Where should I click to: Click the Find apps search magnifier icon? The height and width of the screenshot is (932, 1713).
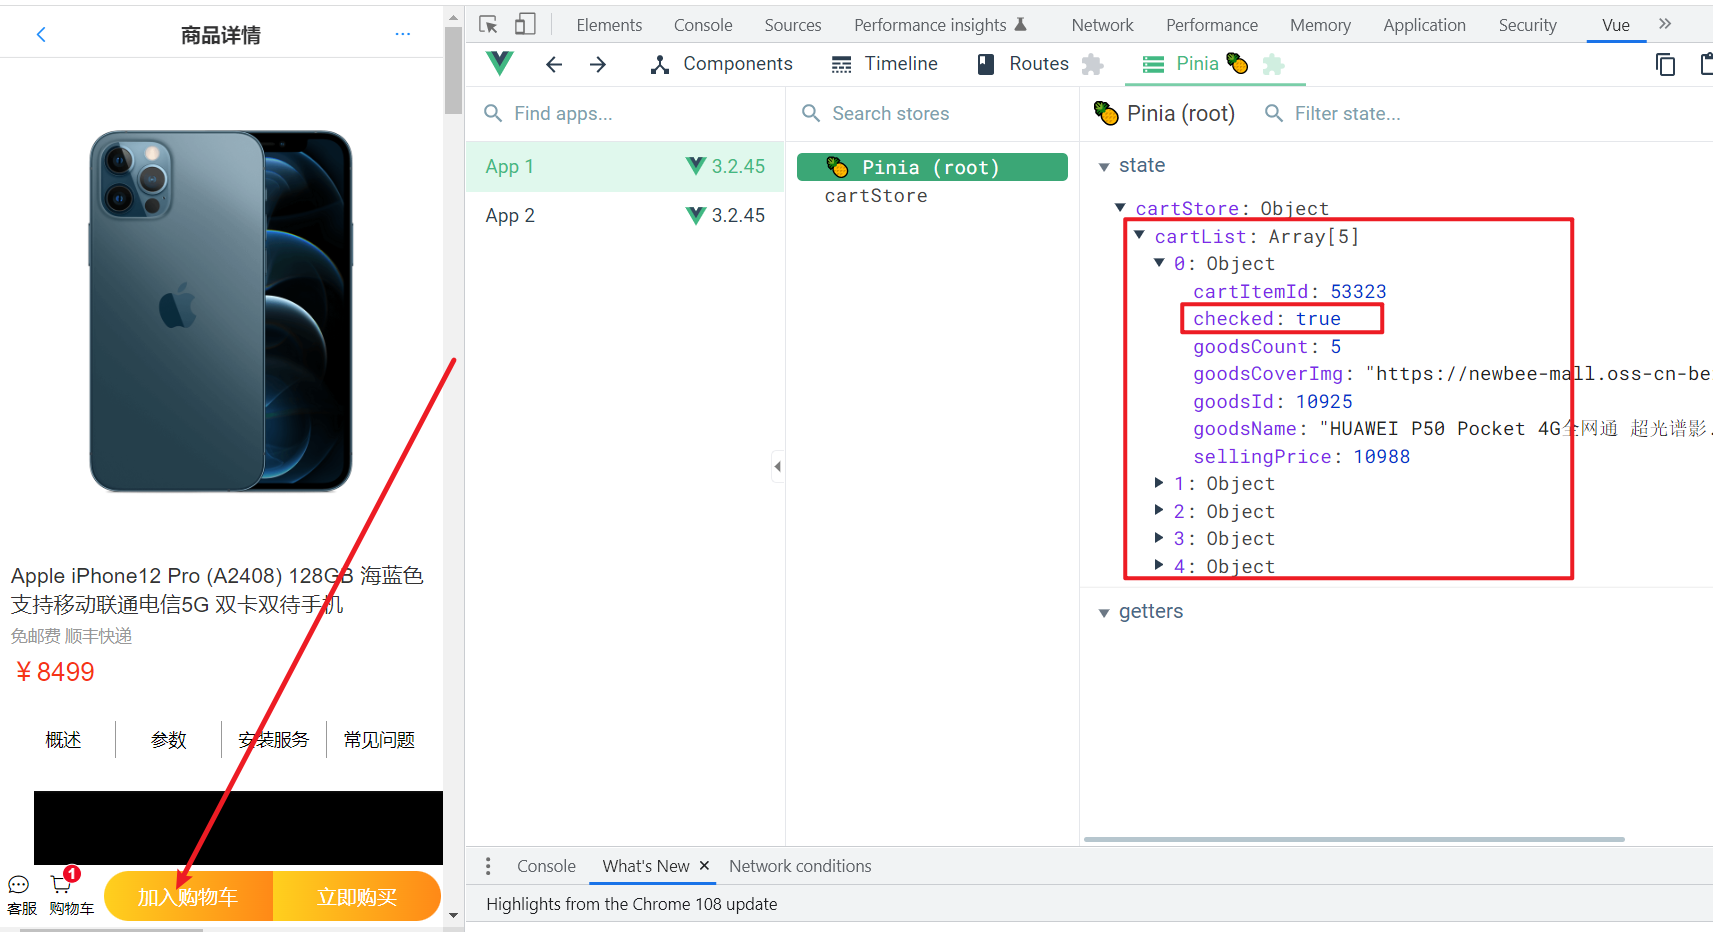coord(493,113)
